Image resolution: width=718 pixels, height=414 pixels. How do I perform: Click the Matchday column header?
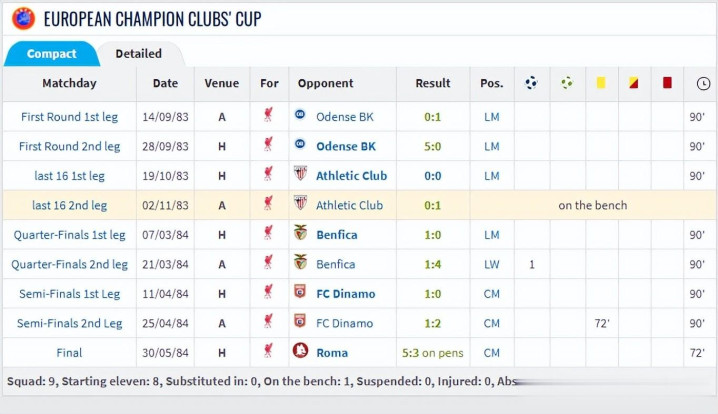click(x=69, y=84)
